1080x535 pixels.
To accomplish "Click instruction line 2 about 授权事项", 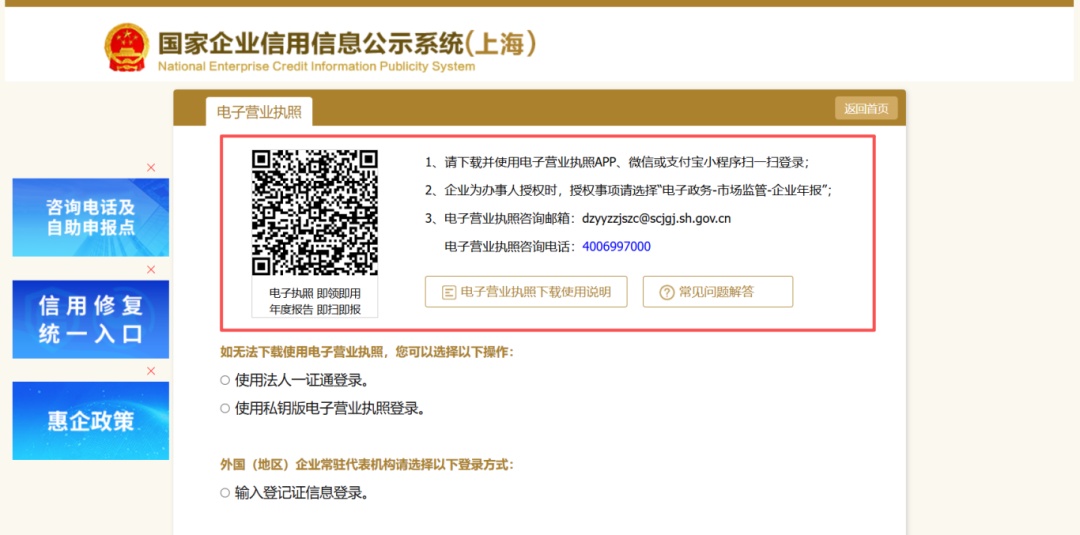I will [x=629, y=191].
